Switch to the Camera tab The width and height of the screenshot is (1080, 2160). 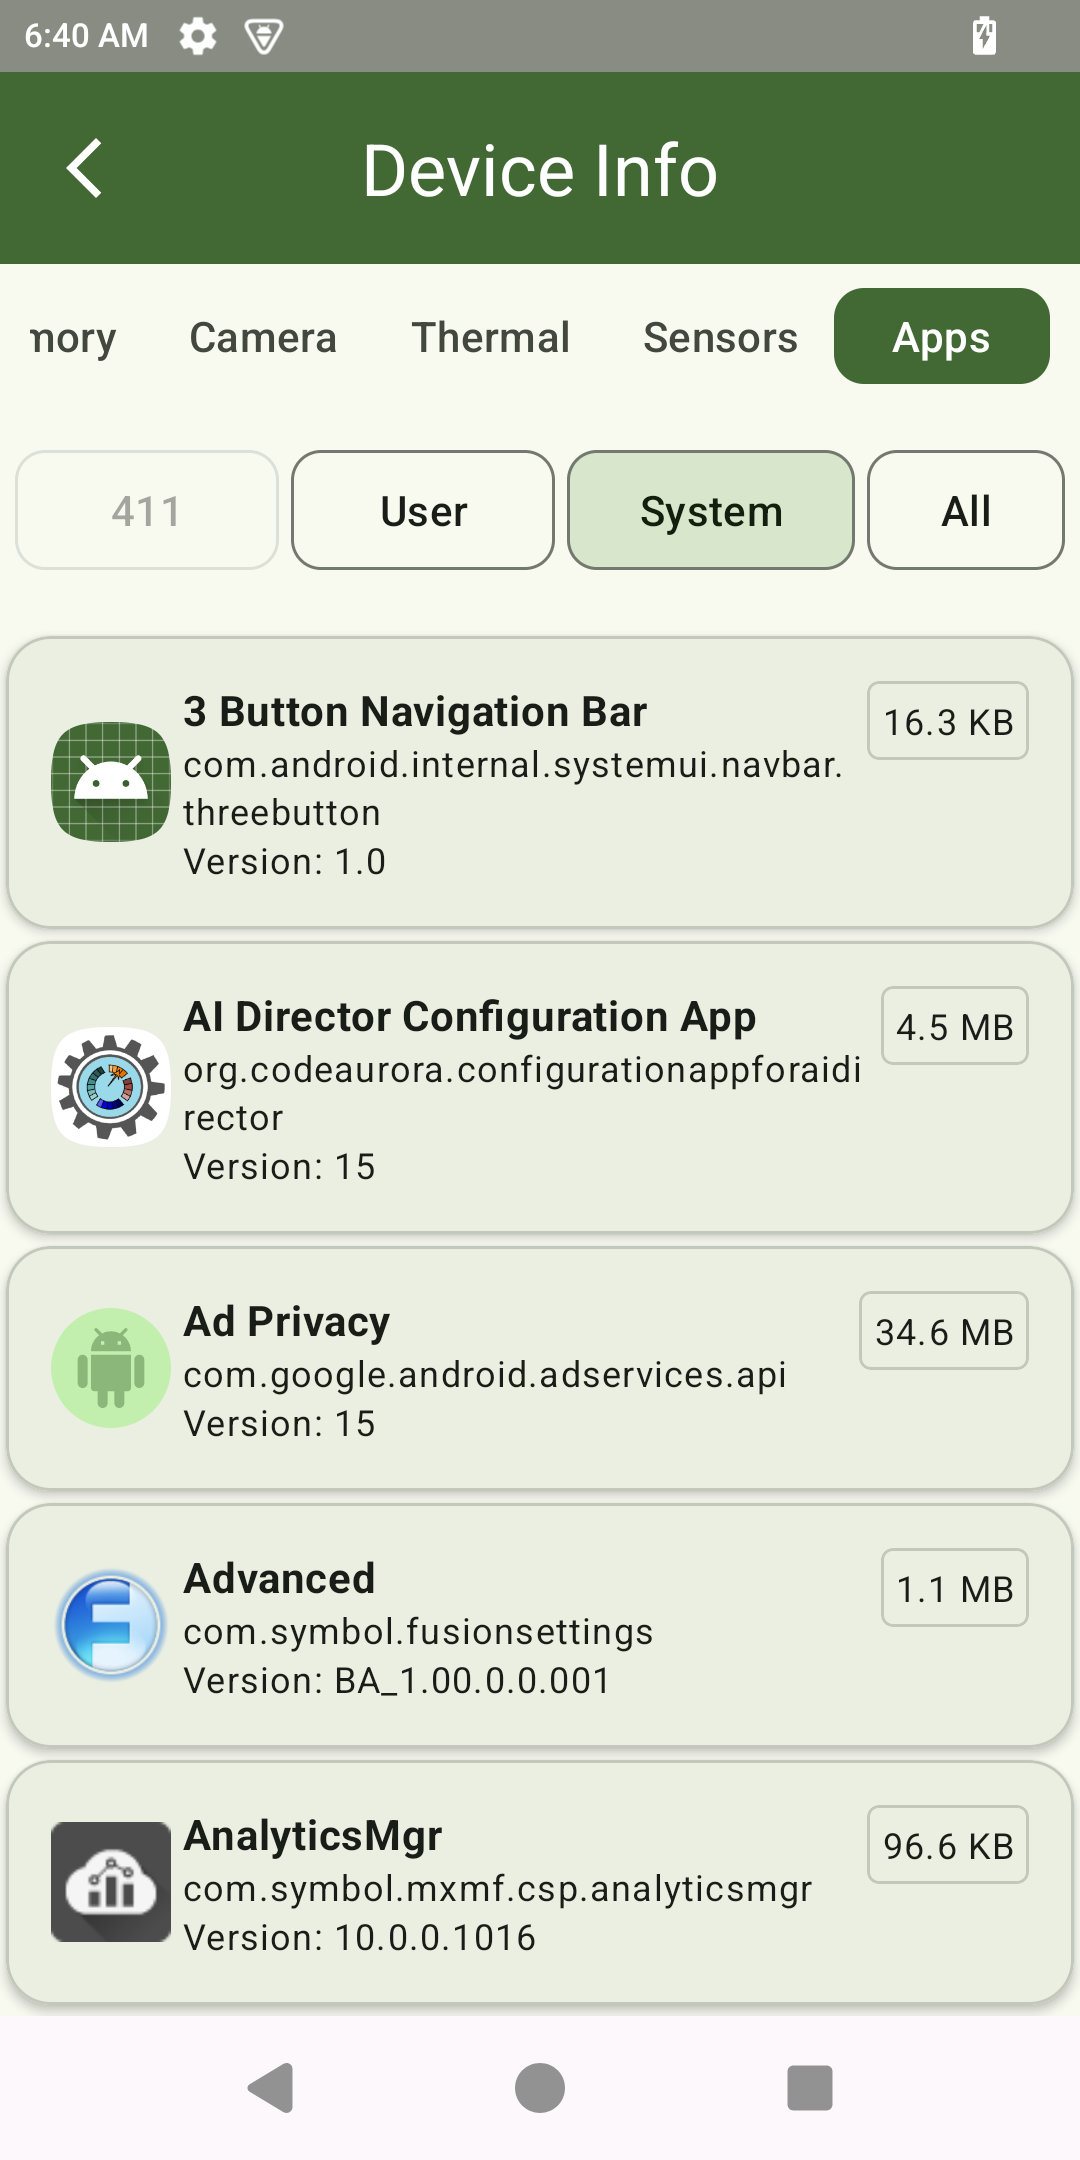(x=263, y=338)
